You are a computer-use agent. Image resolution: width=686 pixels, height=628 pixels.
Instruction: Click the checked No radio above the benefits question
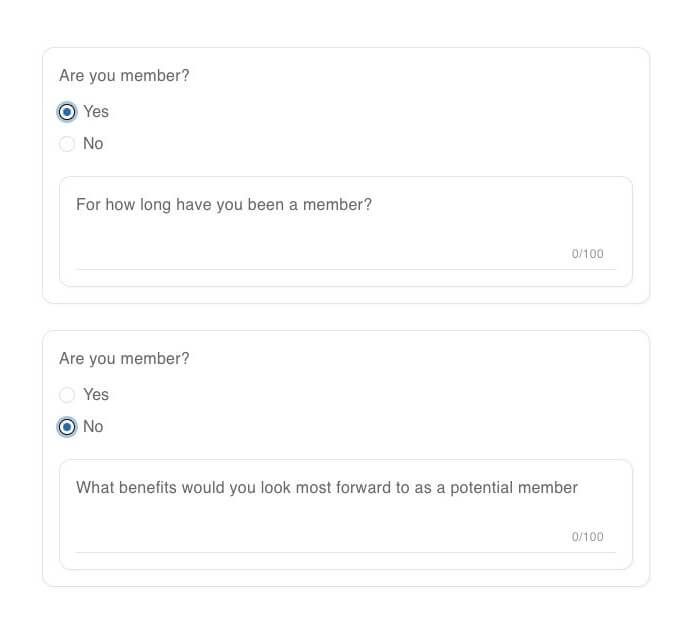click(67, 427)
